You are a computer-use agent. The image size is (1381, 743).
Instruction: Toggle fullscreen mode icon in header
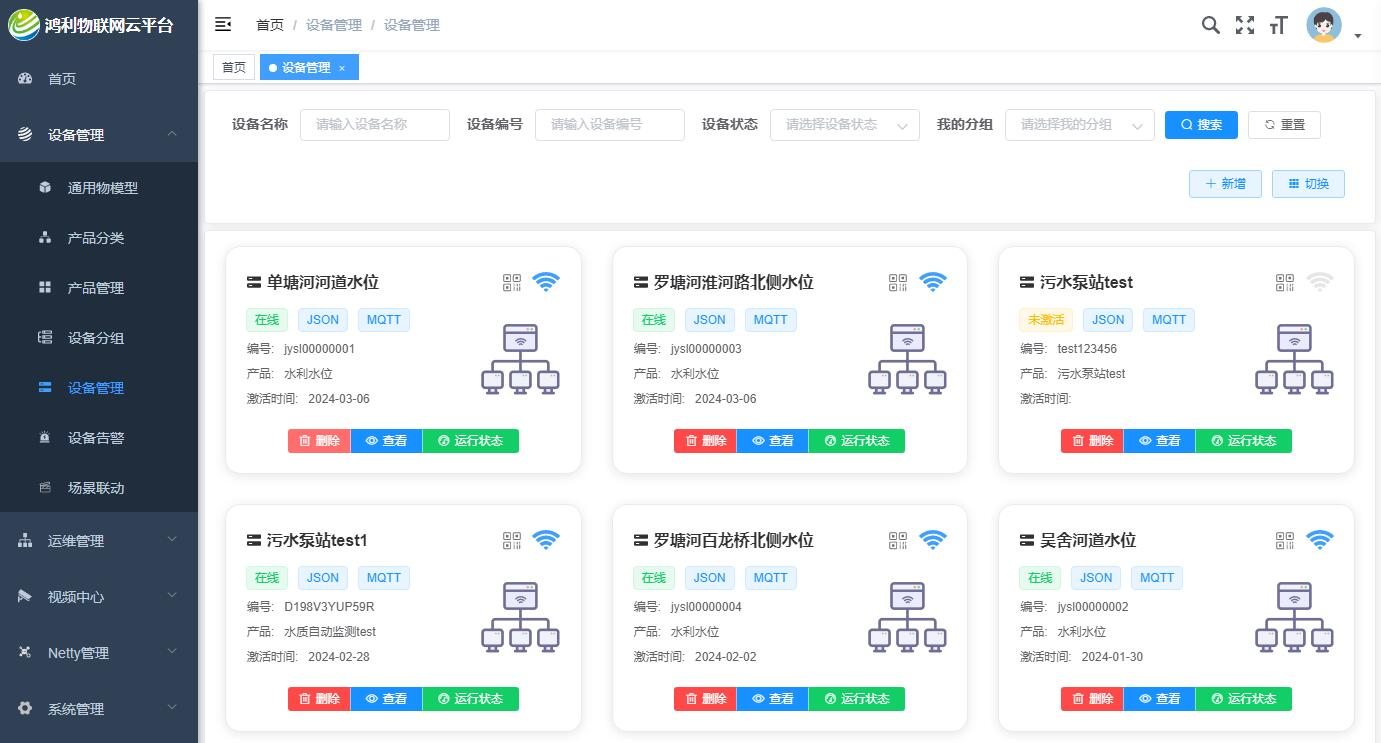click(x=1244, y=26)
